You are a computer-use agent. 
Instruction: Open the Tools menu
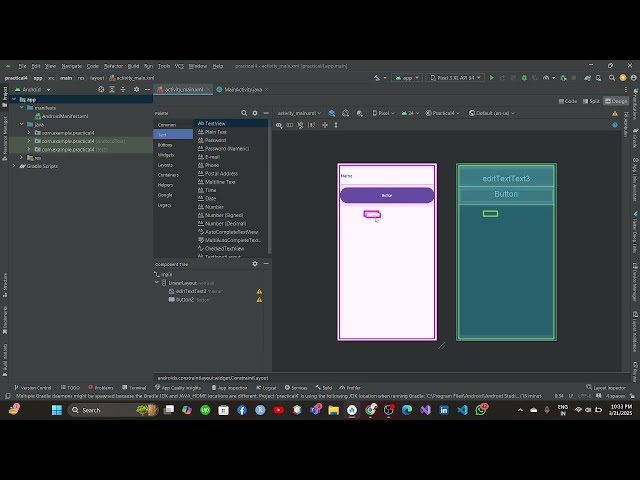click(x=164, y=66)
